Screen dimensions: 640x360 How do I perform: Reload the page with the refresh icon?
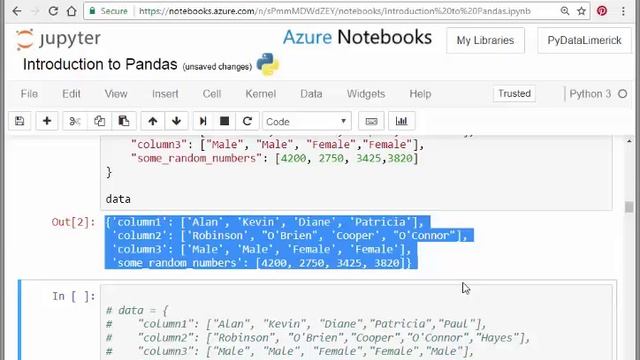pyautogui.click(x=53, y=11)
